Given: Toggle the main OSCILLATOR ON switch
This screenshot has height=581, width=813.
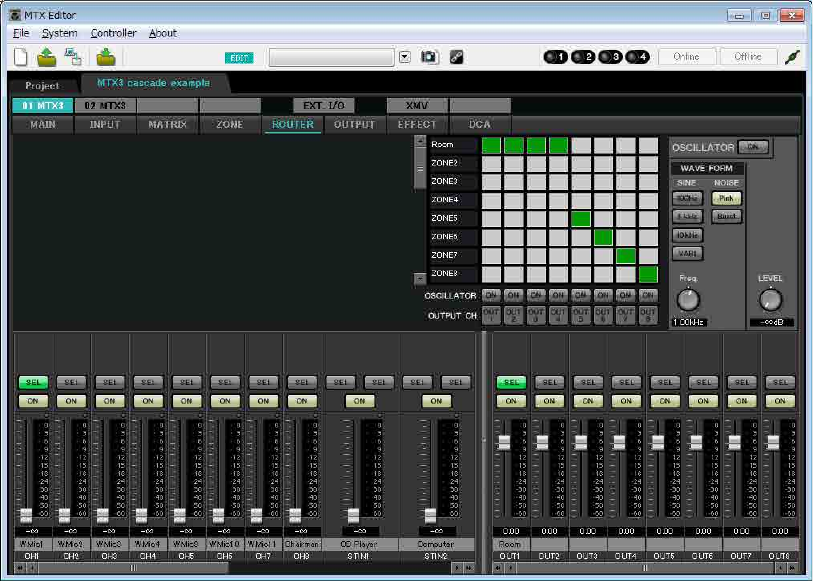Looking at the screenshot, I should tap(753, 147).
